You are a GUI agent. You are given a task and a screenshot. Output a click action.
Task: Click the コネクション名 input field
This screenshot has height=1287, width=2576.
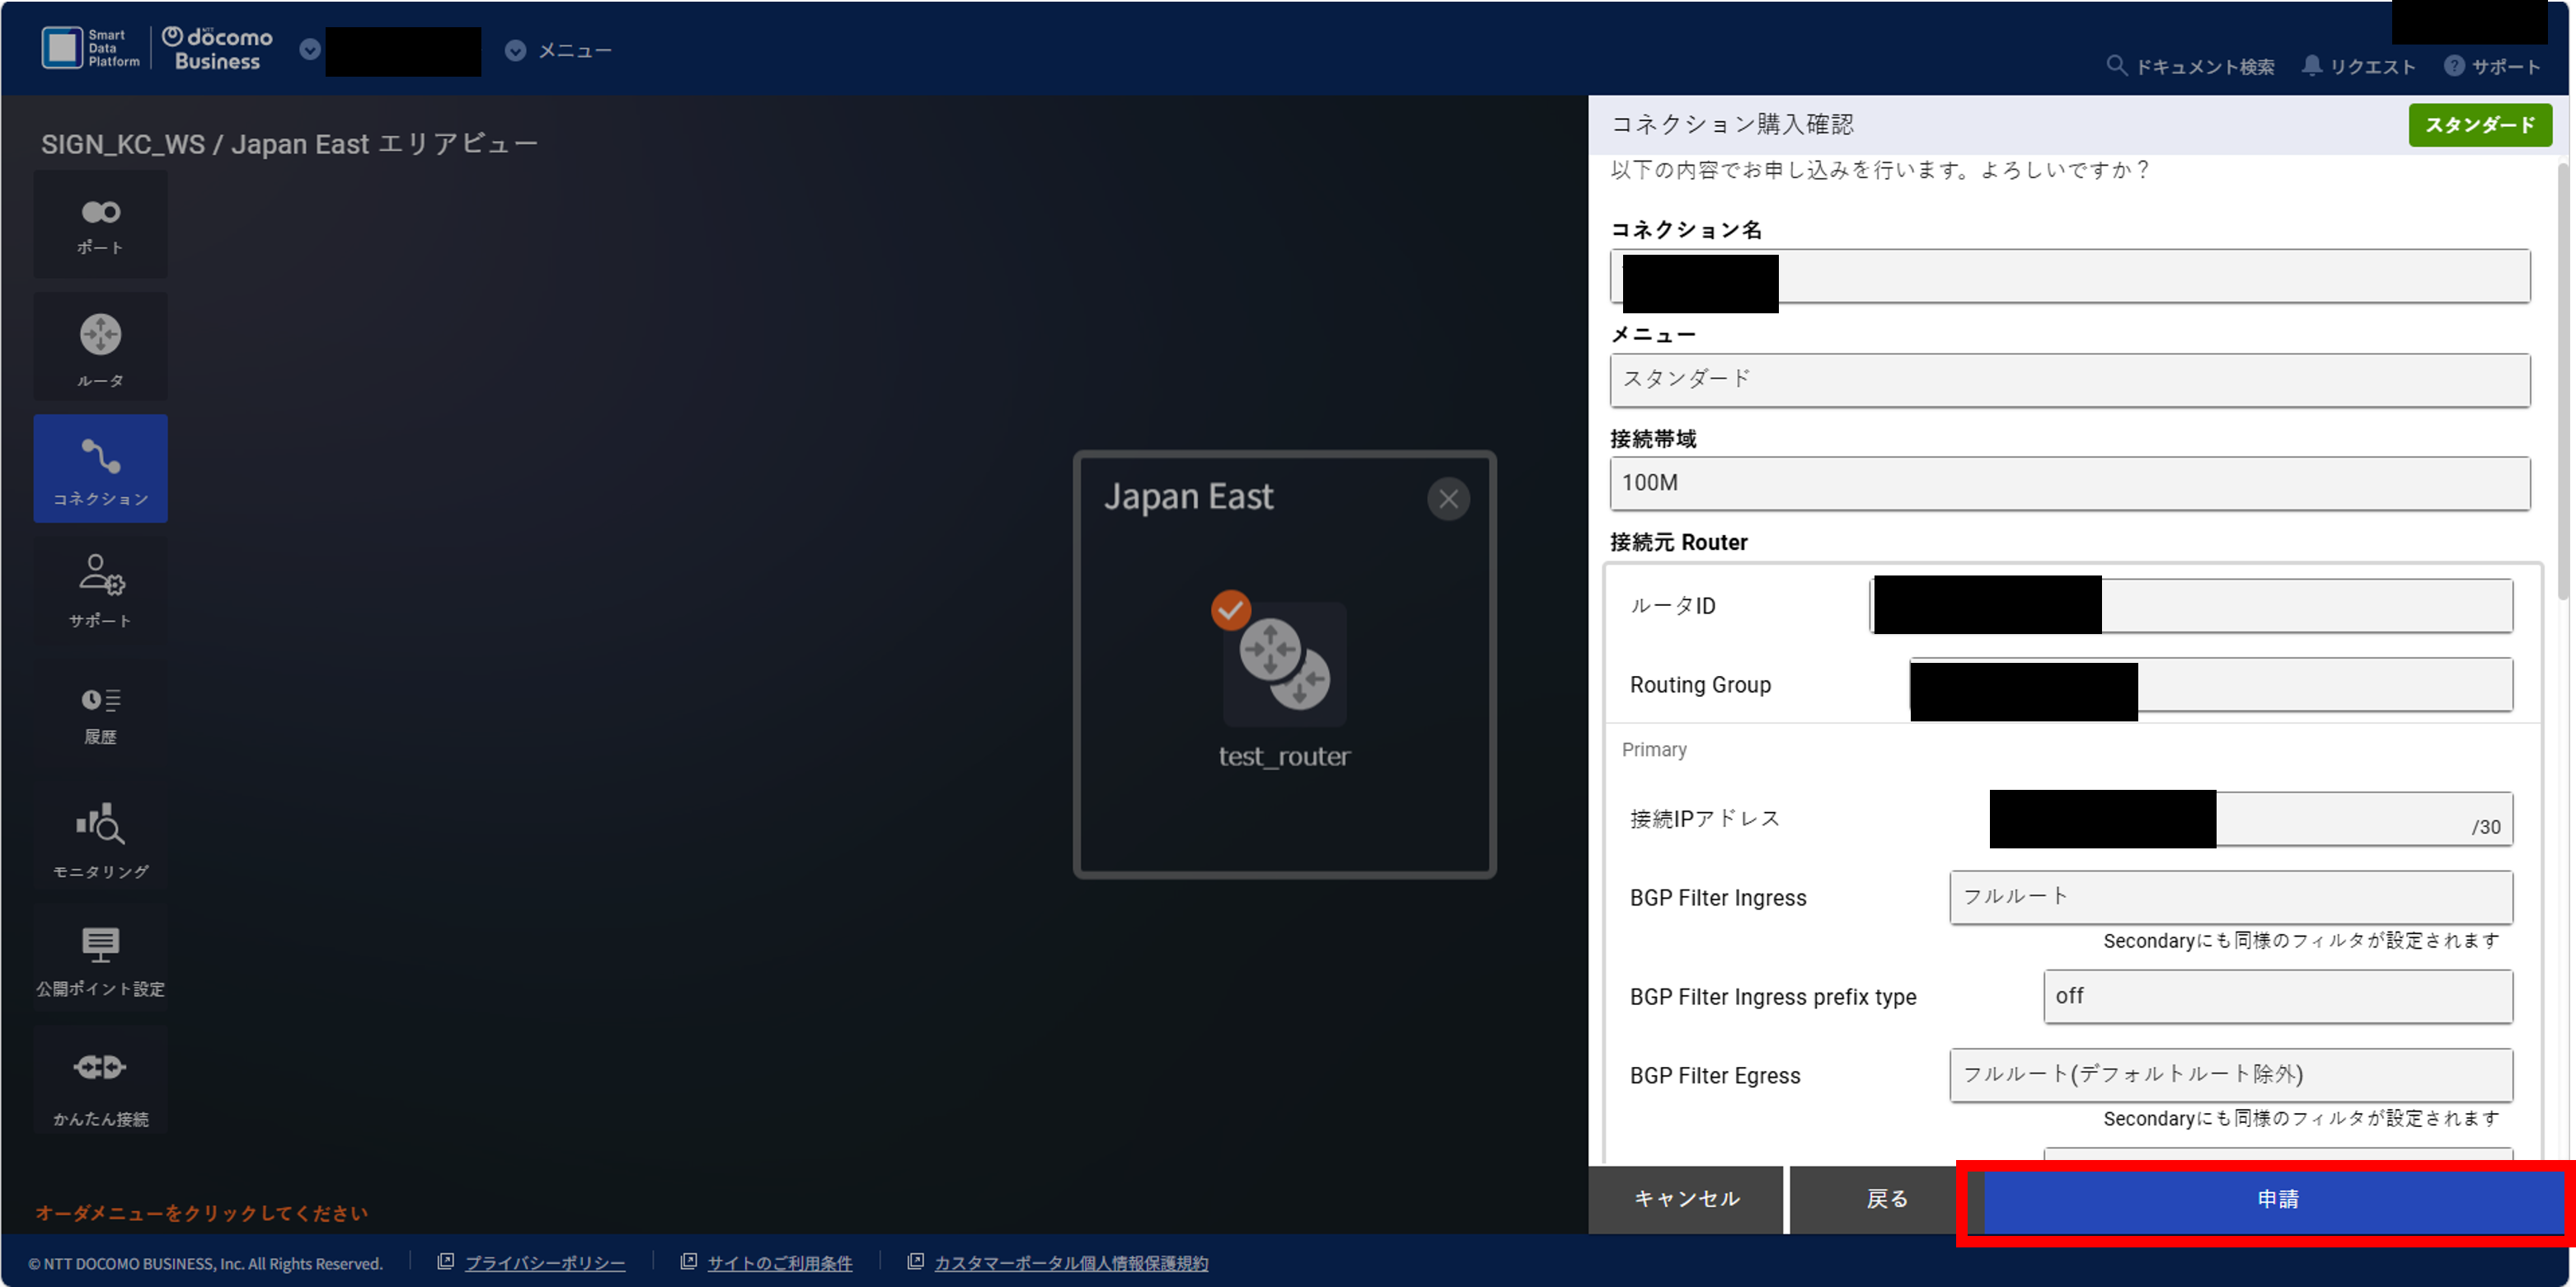[x=2070, y=276]
